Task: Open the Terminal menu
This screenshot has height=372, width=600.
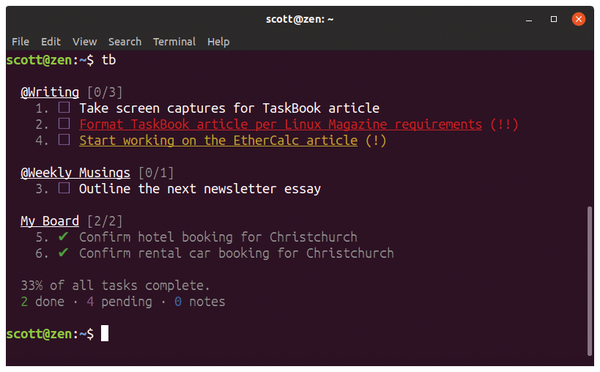Action: coord(174,42)
